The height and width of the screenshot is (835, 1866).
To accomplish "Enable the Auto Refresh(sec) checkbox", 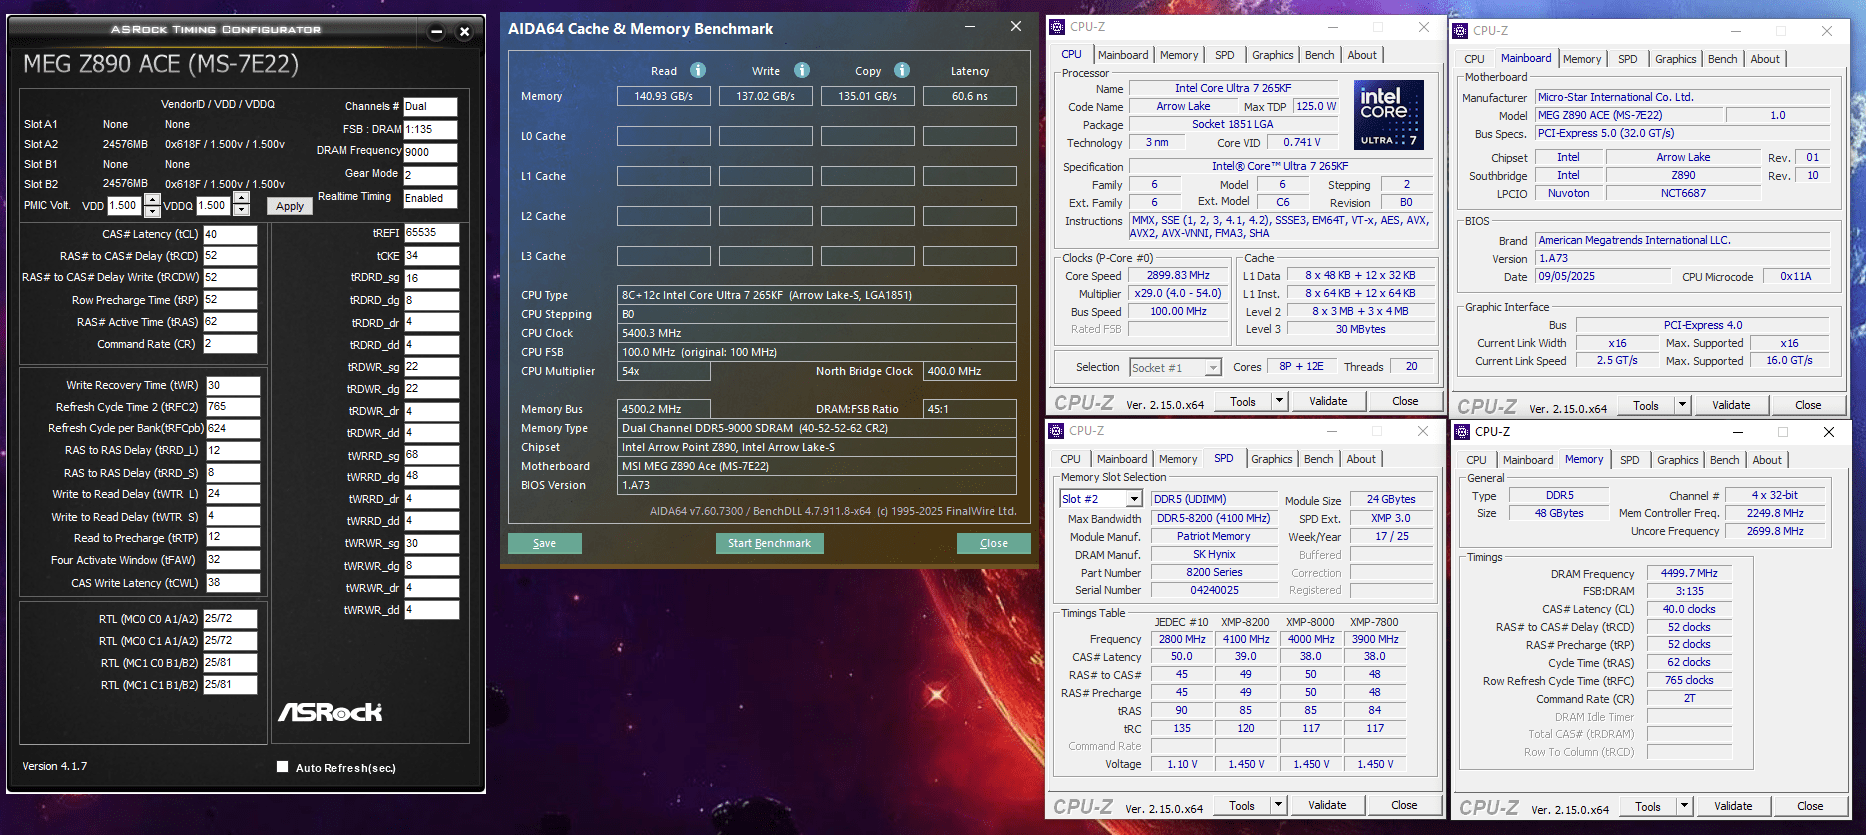I will (x=282, y=767).
